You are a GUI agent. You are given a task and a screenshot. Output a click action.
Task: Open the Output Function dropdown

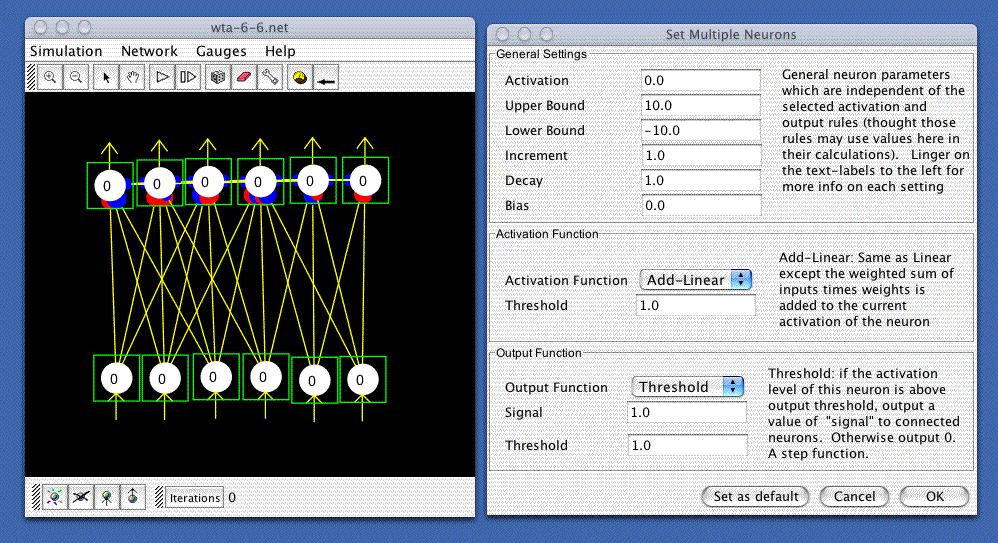point(688,387)
